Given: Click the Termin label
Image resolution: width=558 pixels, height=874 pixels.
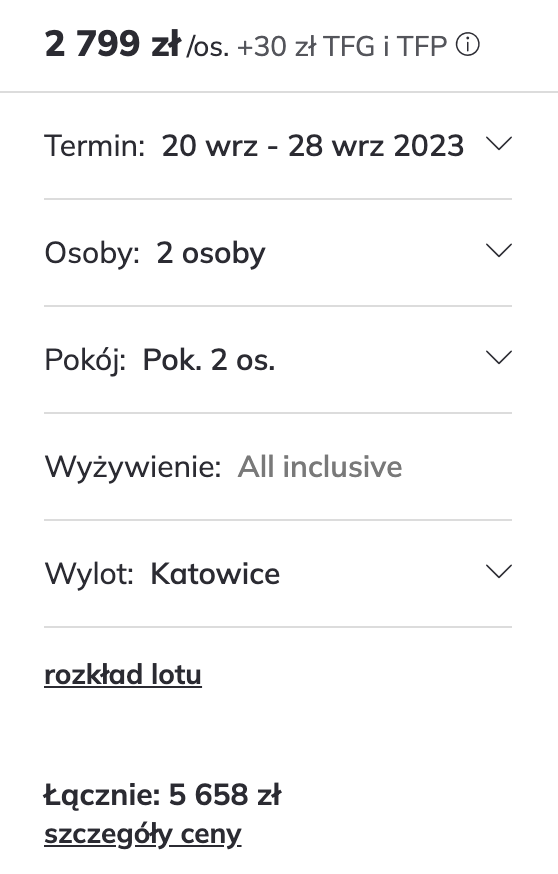Looking at the screenshot, I should (95, 146).
